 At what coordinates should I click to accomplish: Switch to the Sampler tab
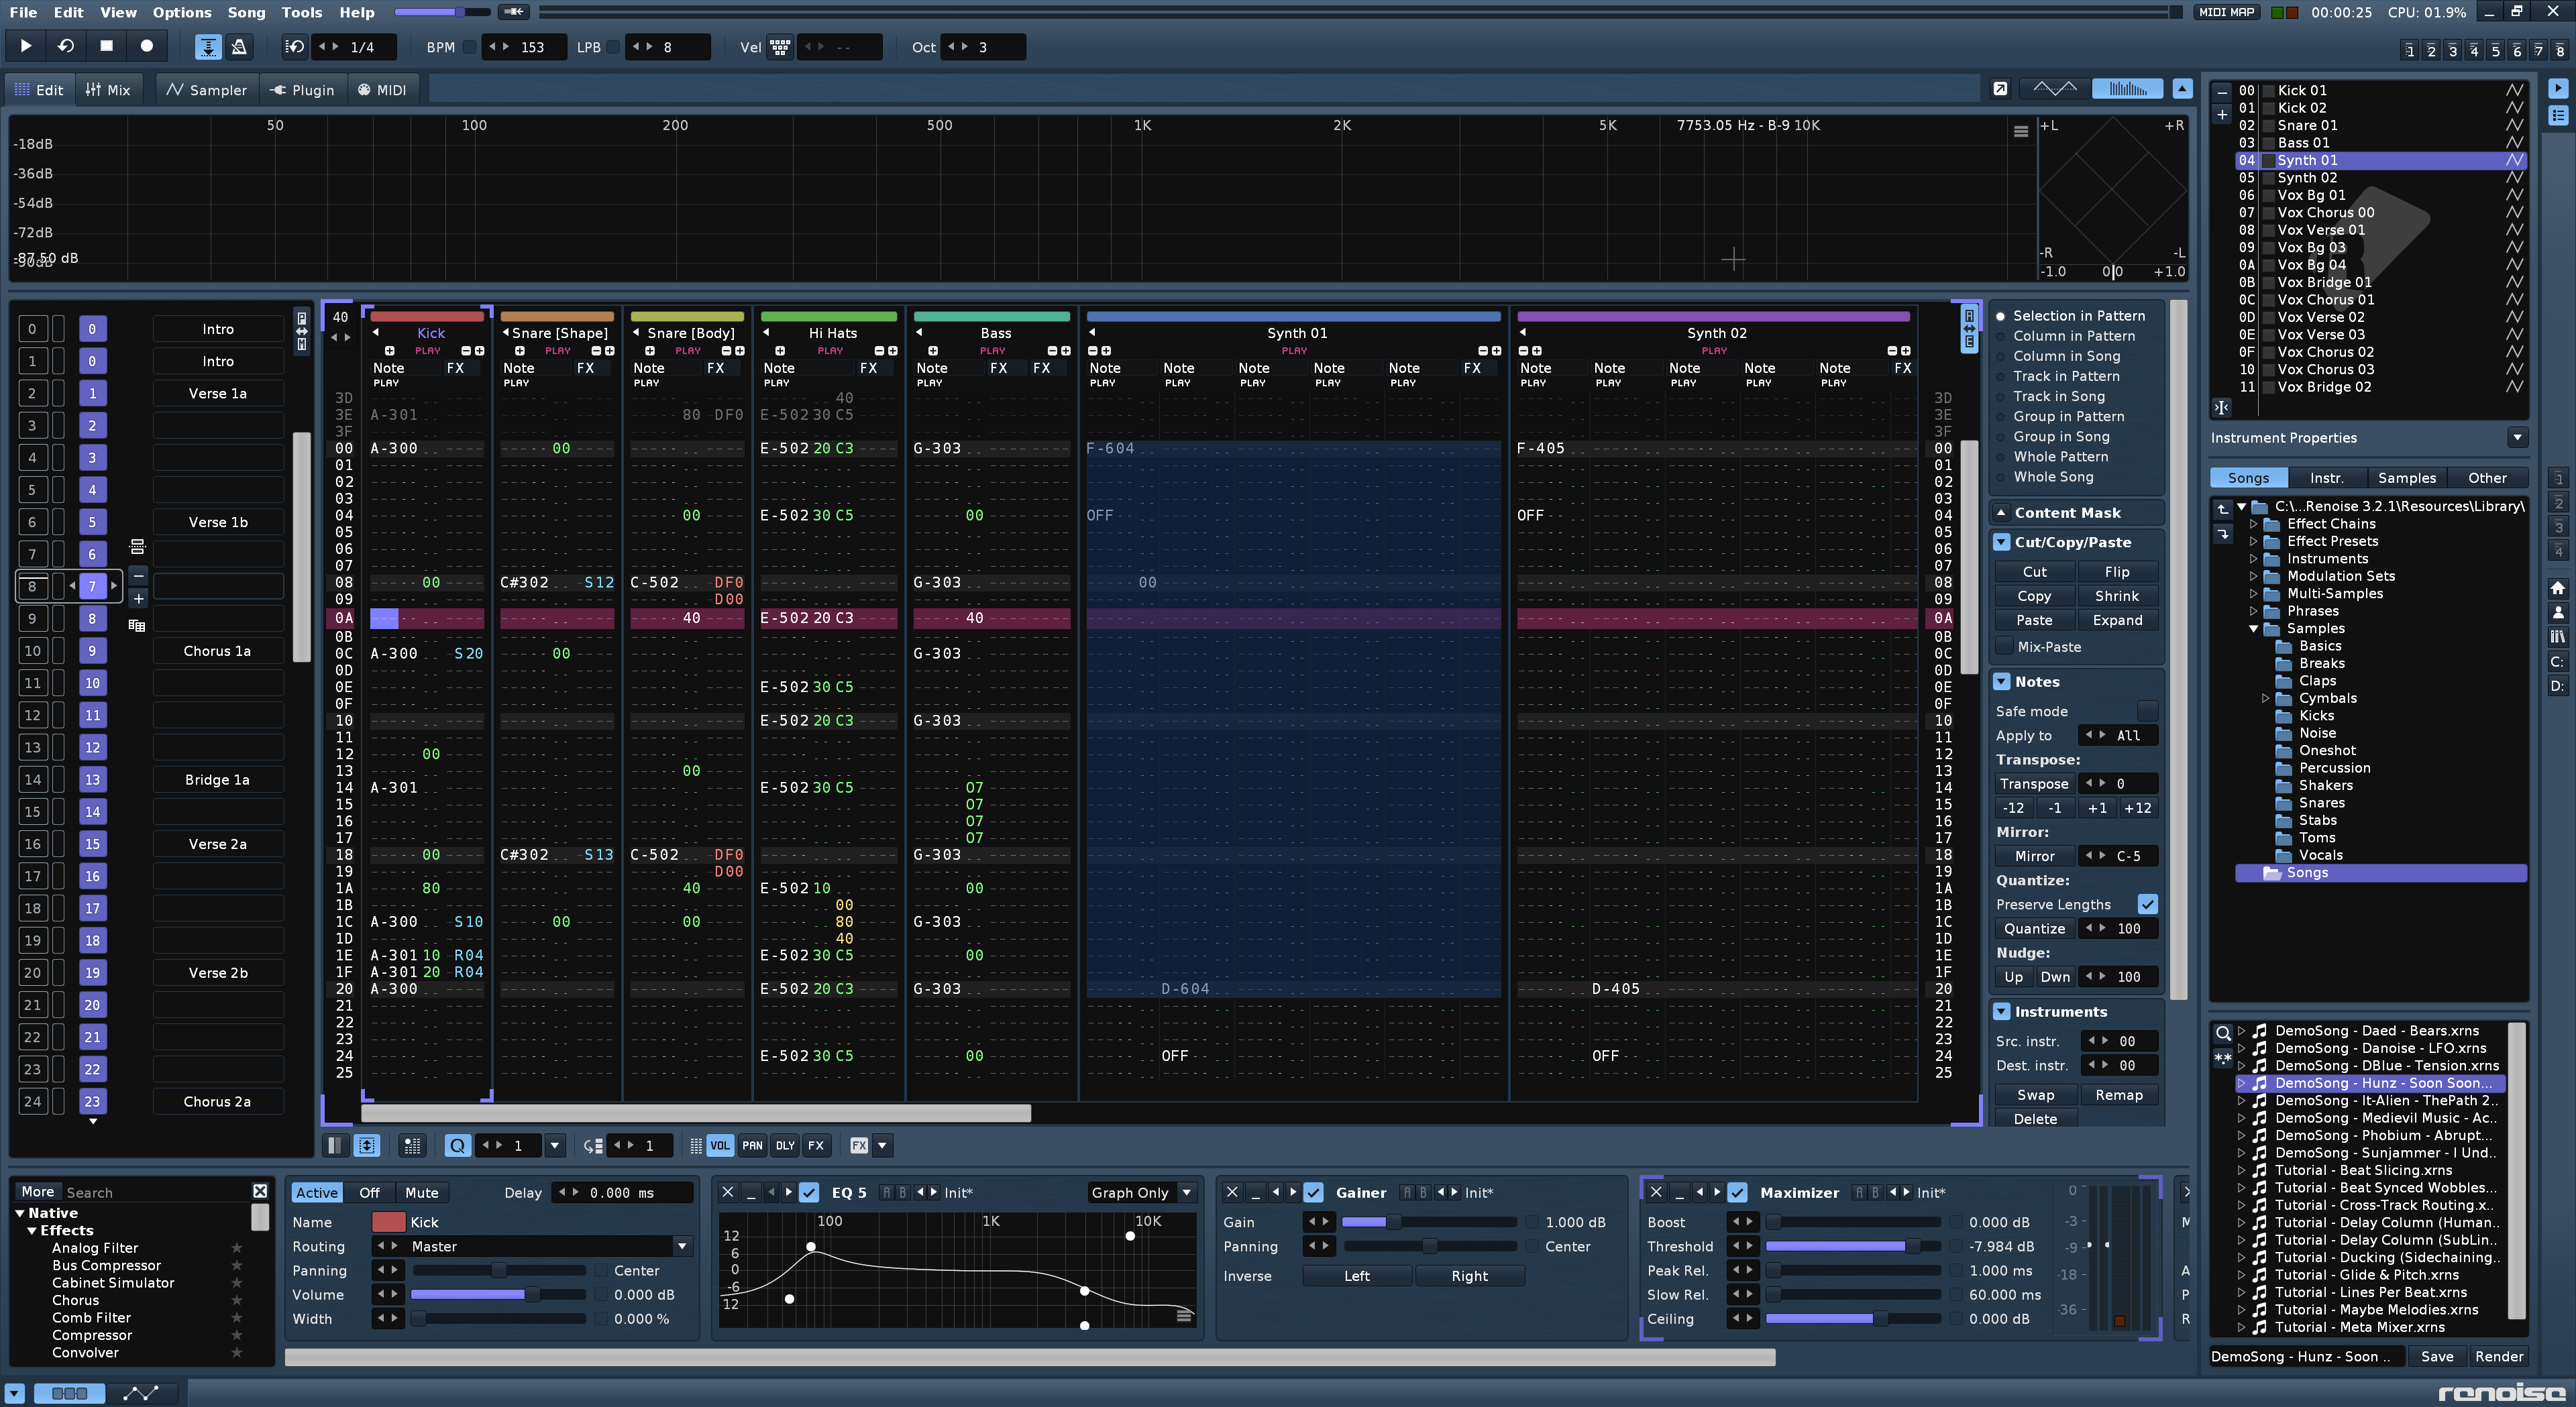206,90
